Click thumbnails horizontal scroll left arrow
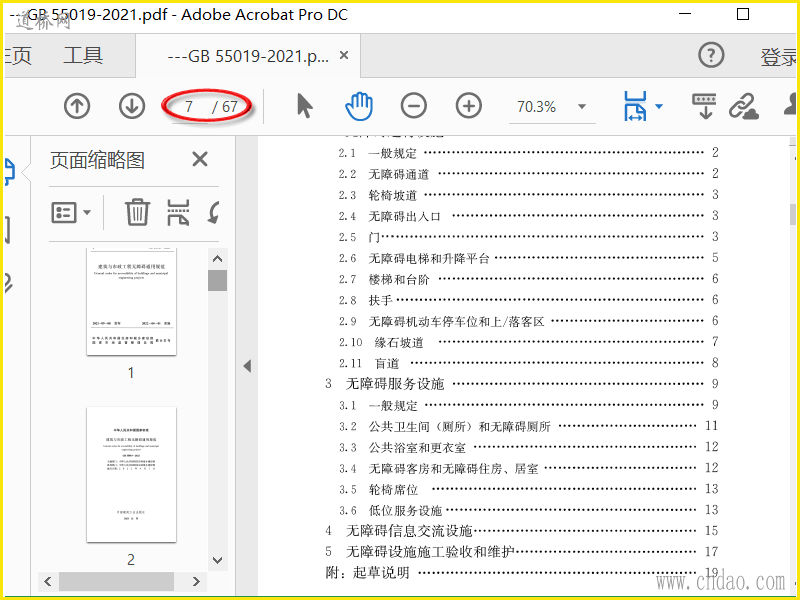Image resolution: width=800 pixels, height=600 pixels. pos(48,581)
